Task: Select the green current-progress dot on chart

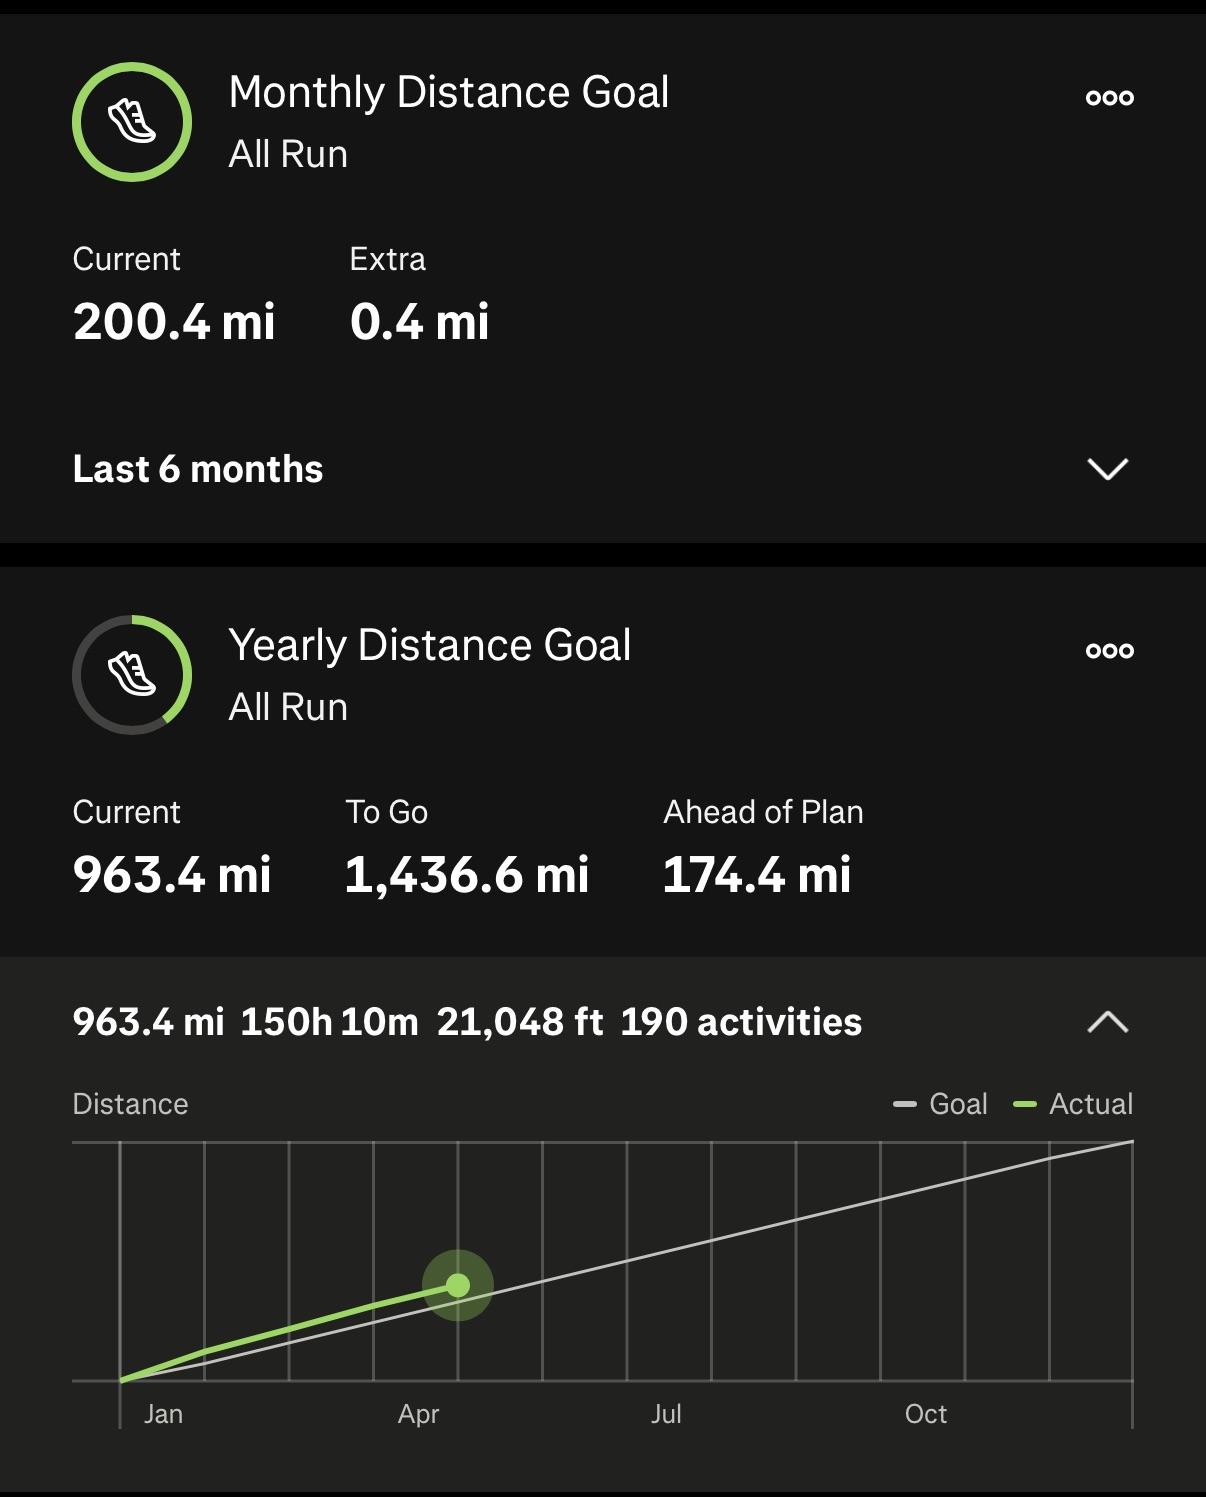Action: [x=458, y=1285]
